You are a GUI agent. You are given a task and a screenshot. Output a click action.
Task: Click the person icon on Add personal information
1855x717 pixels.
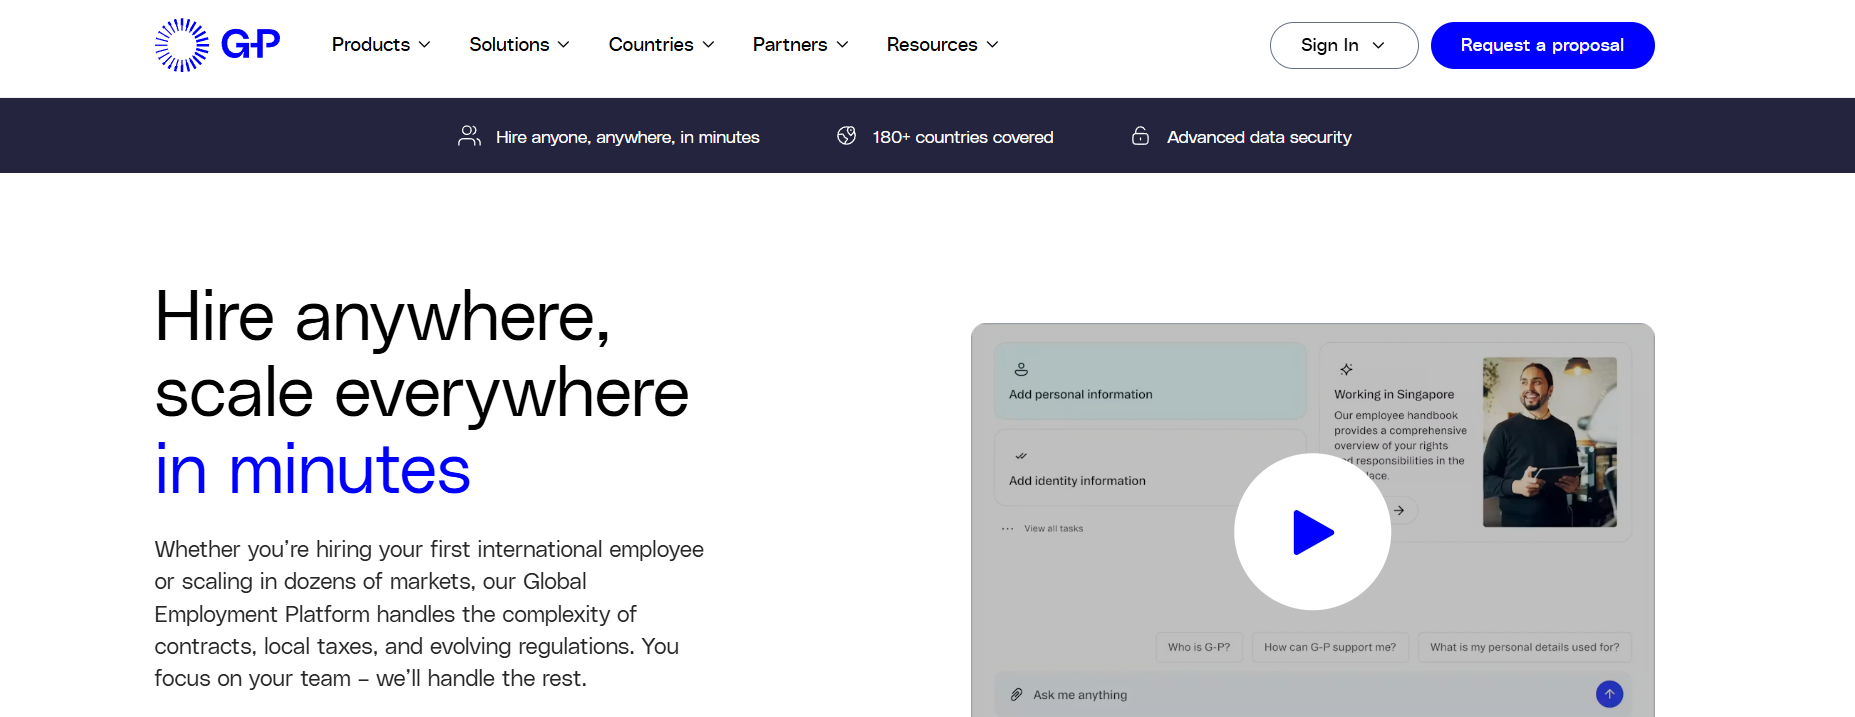(1021, 369)
